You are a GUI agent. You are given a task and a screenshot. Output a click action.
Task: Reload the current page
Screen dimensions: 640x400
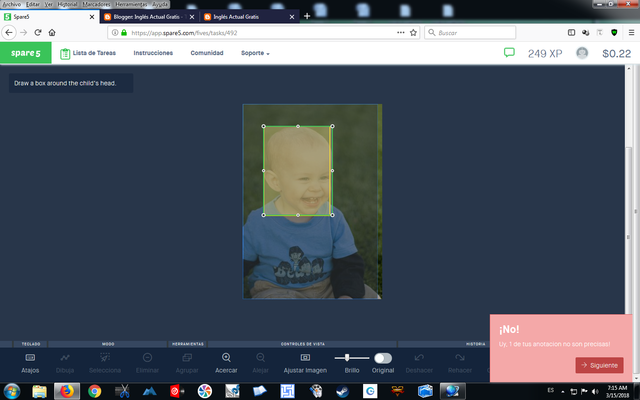[38, 32]
